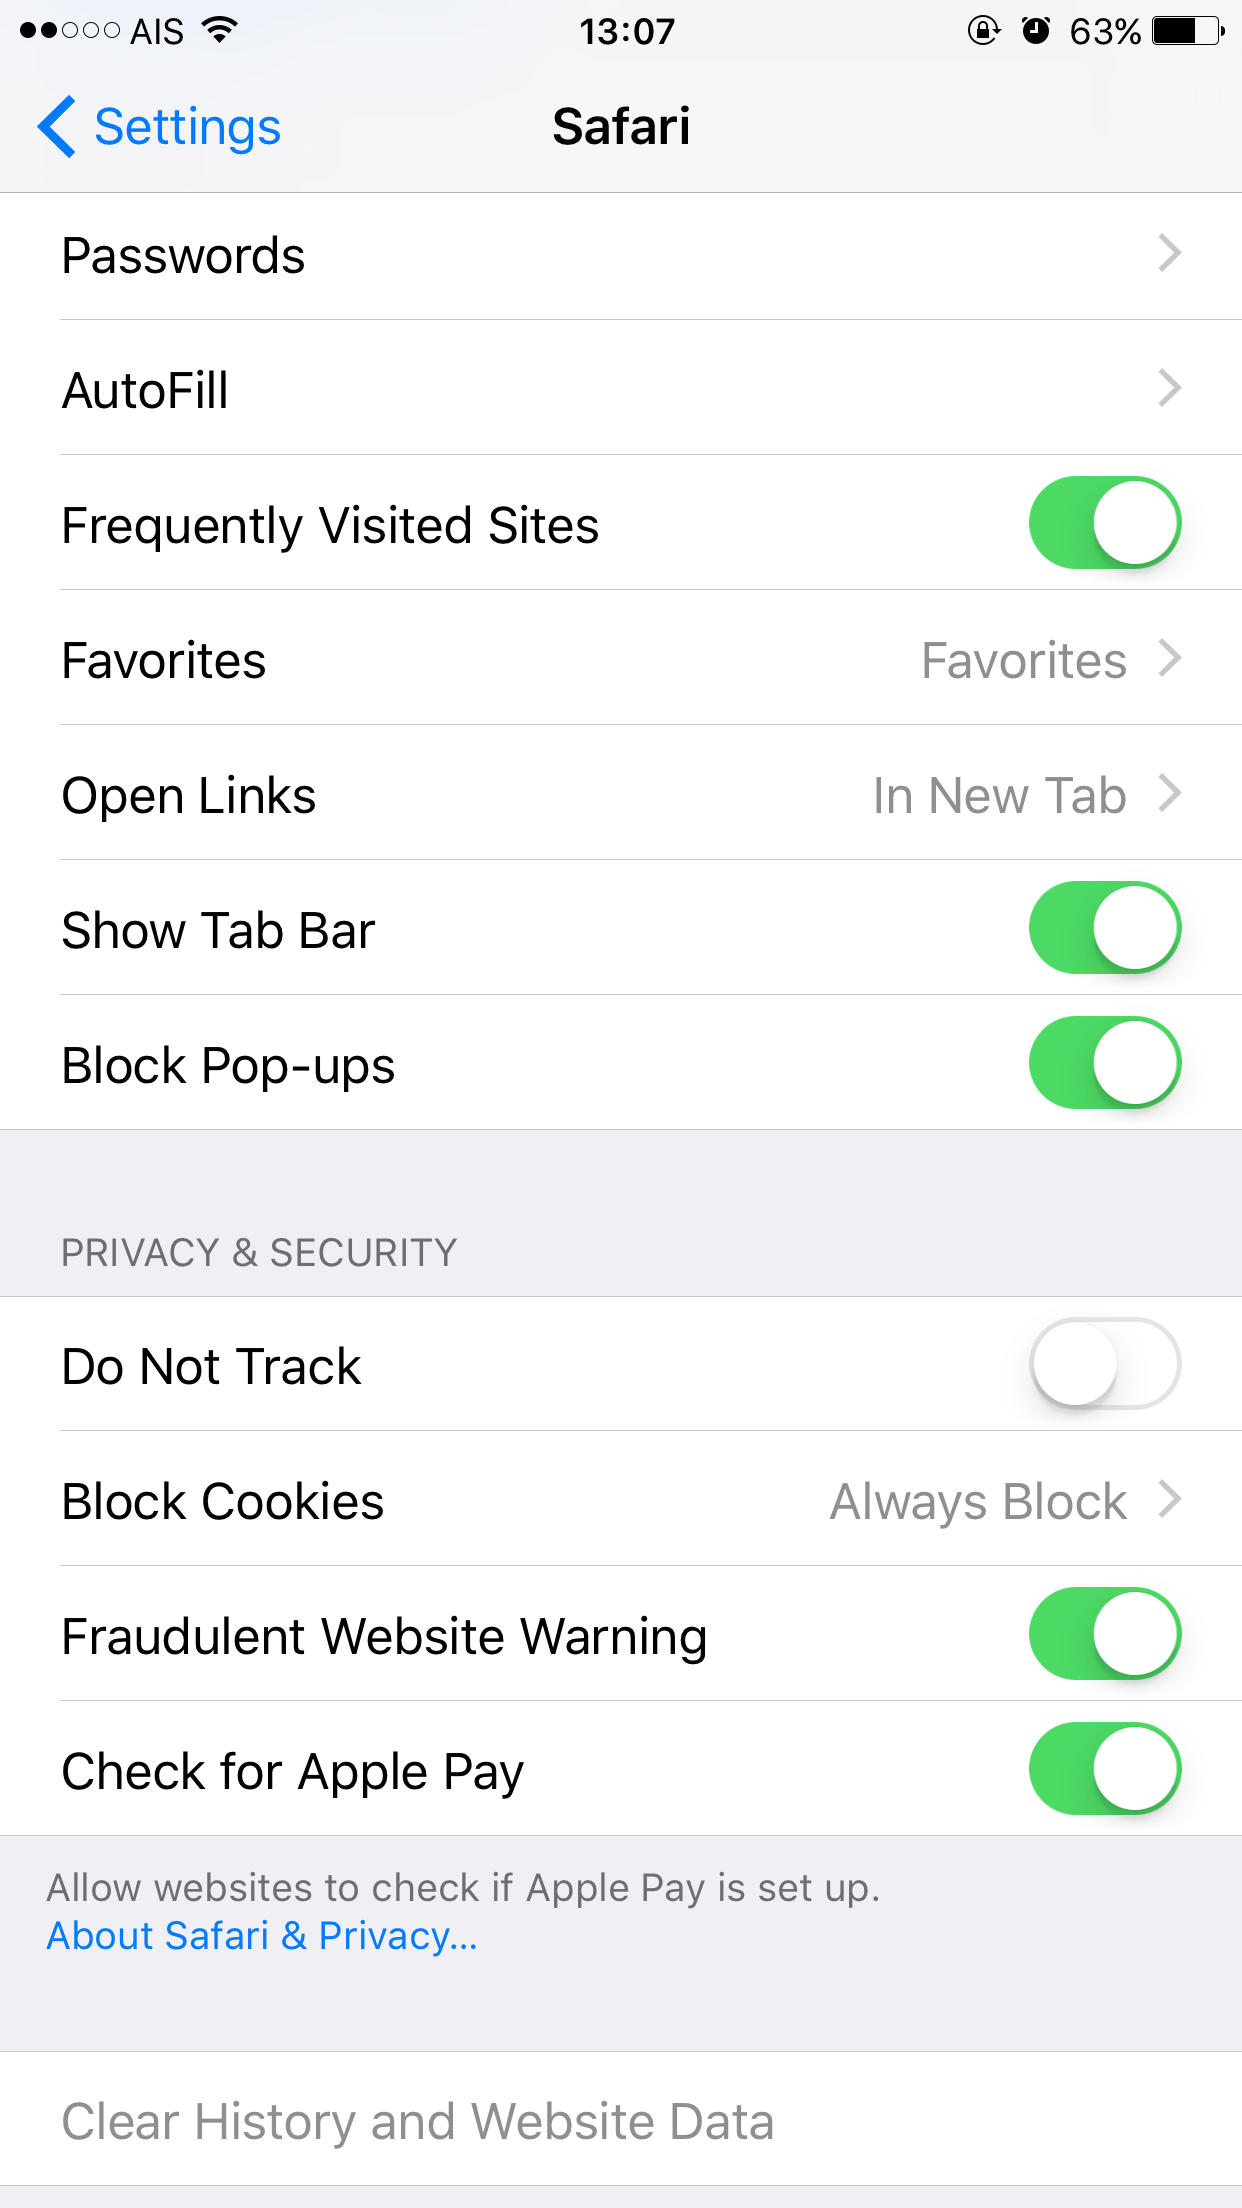Select Clear History and Website Data
Screen dimensions: 1242x2208
point(621,2120)
